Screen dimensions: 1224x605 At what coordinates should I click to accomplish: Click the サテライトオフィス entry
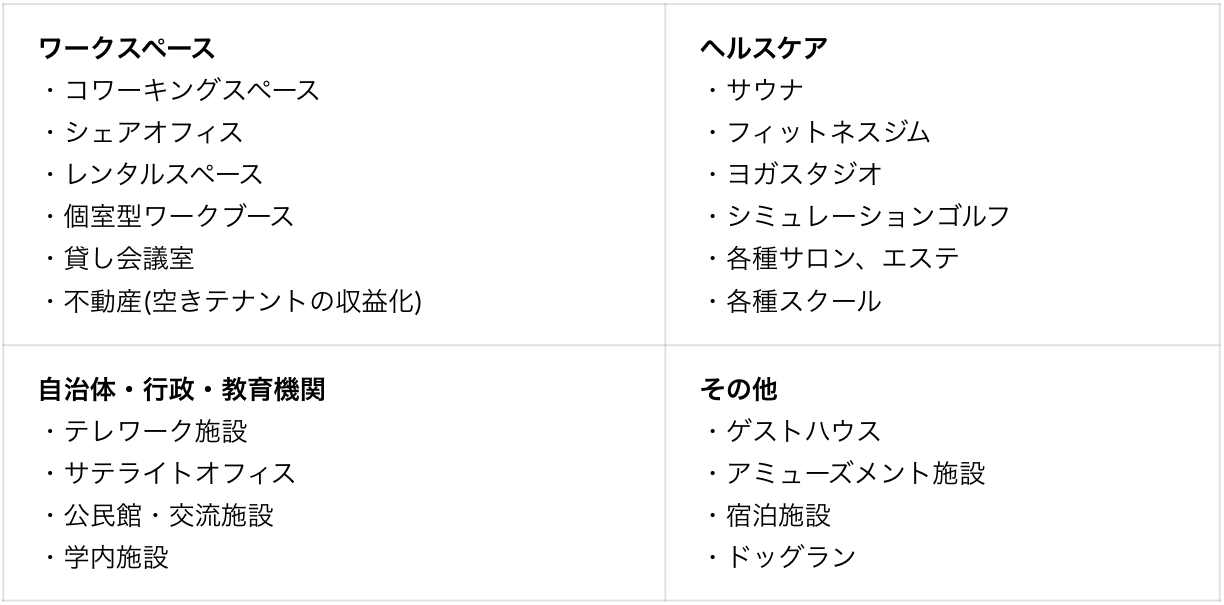click(x=180, y=474)
